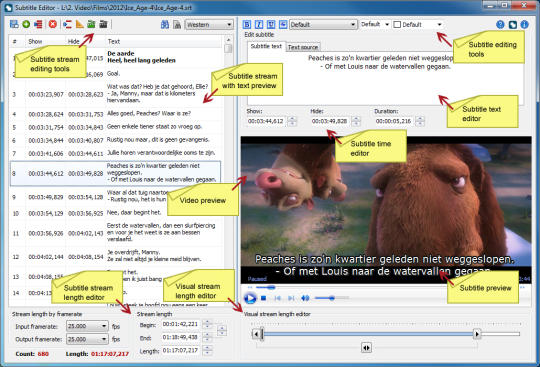Click the red-lines insert subtitle icon
The width and height of the screenshot is (540, 367).
click(x=38, y=24)
